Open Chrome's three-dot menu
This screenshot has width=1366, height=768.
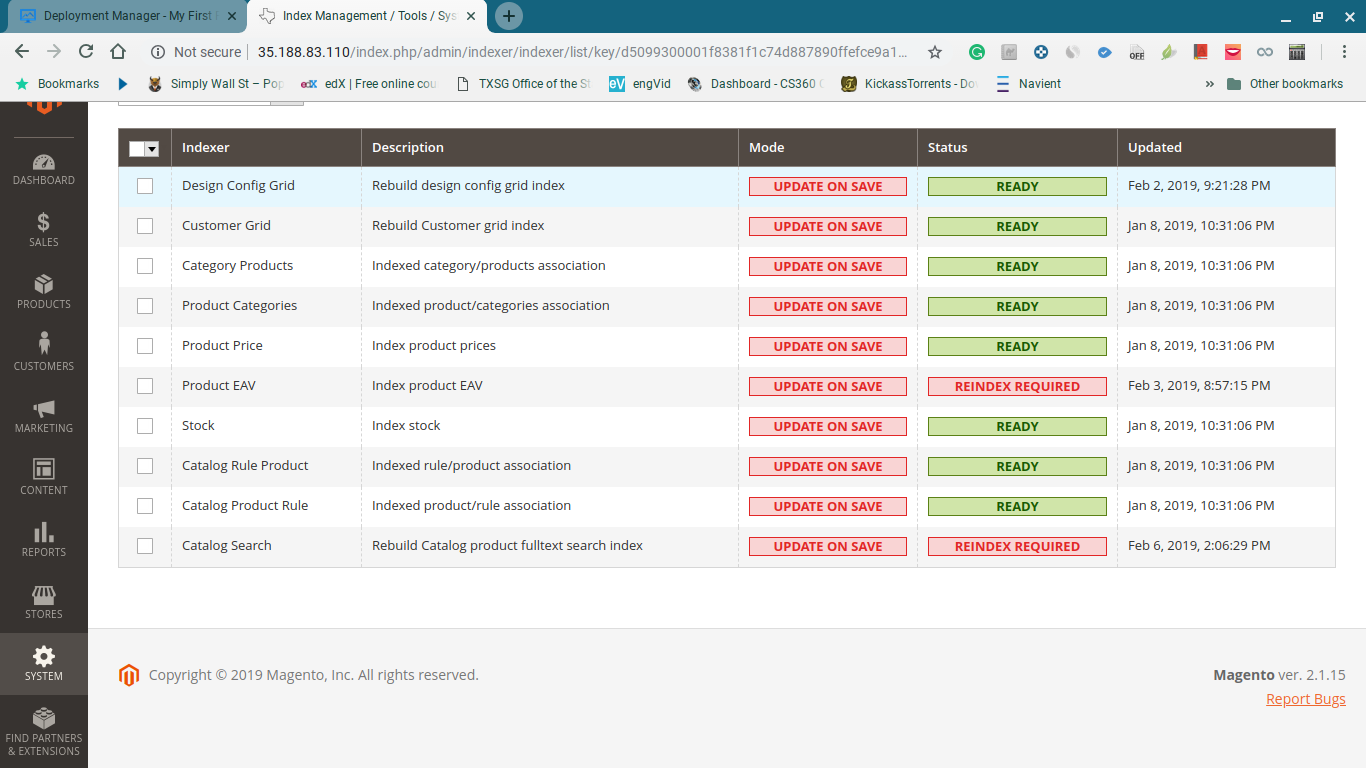(1345, 51)
